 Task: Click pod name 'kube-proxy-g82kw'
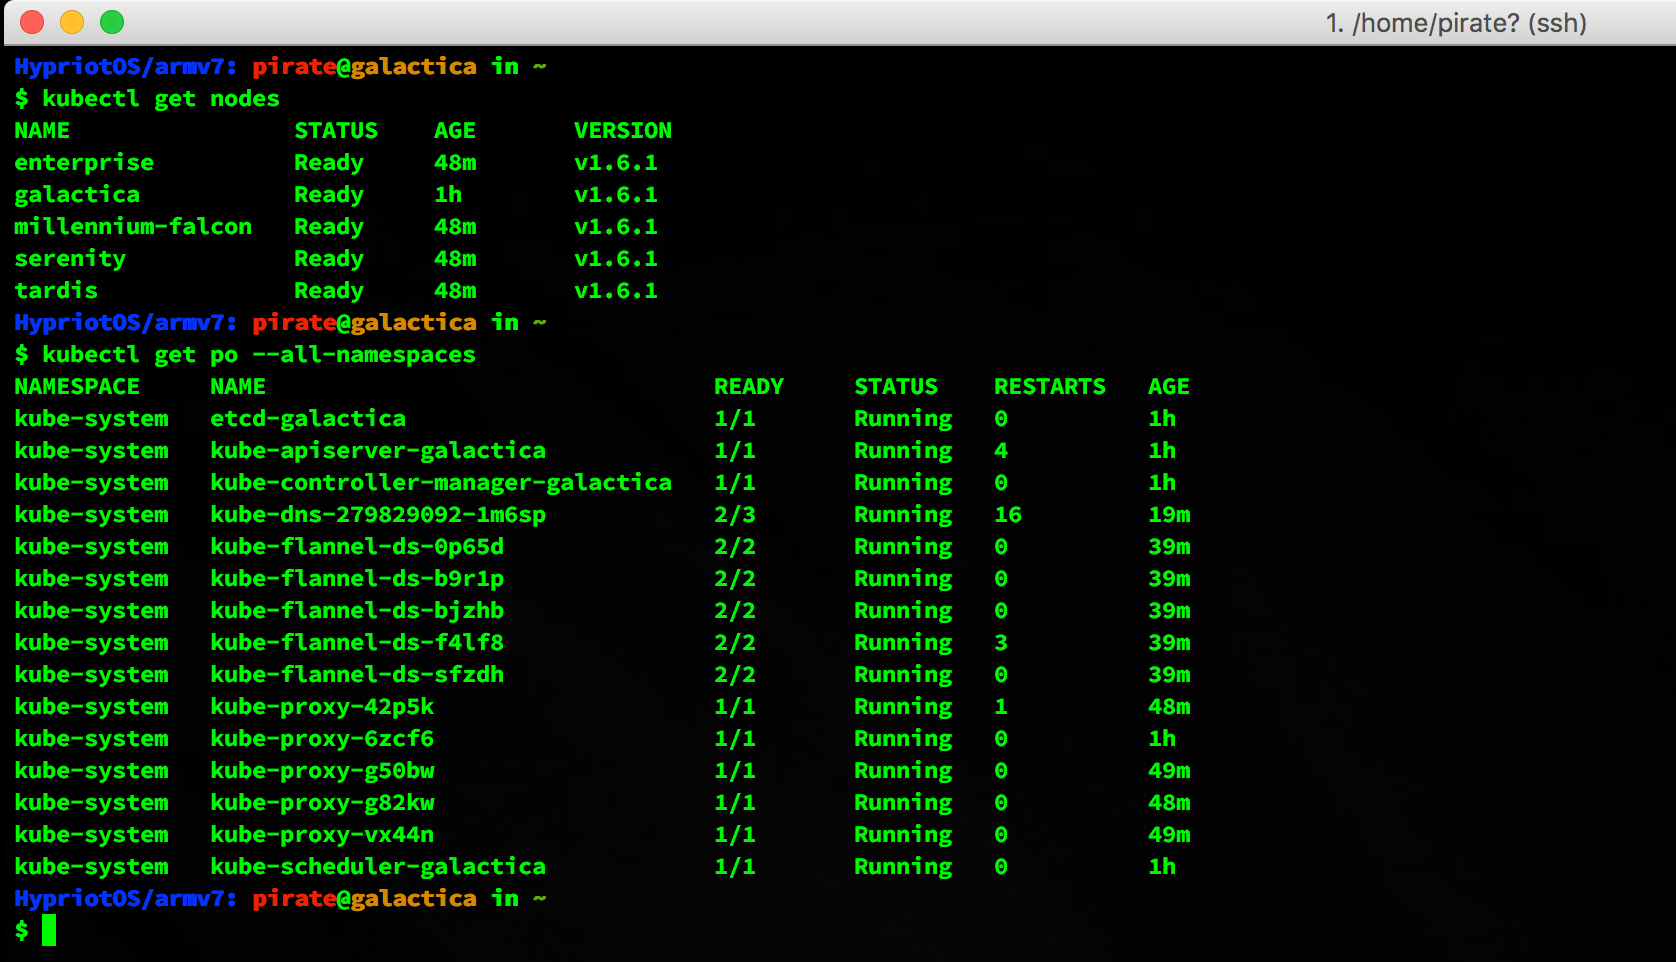click(322, 803)
